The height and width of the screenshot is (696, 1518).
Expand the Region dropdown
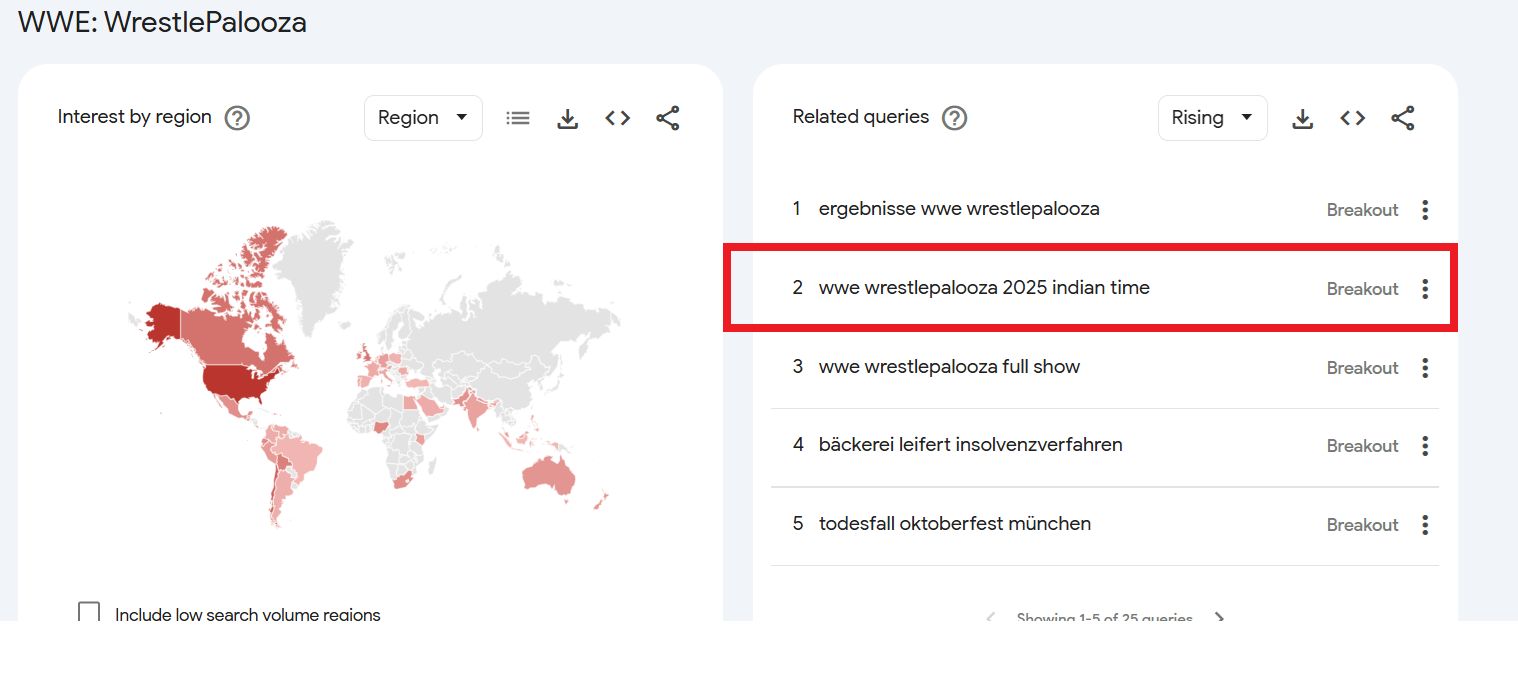pos(423,118)
